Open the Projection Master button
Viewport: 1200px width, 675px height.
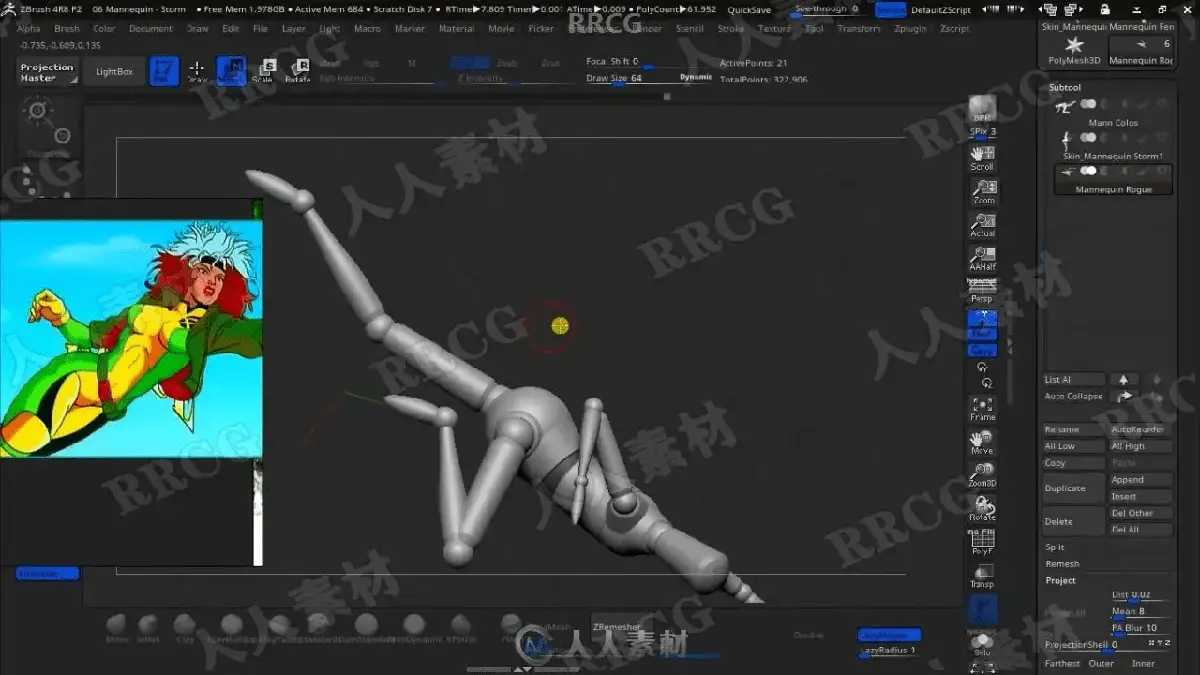click(x=47, y=72)
